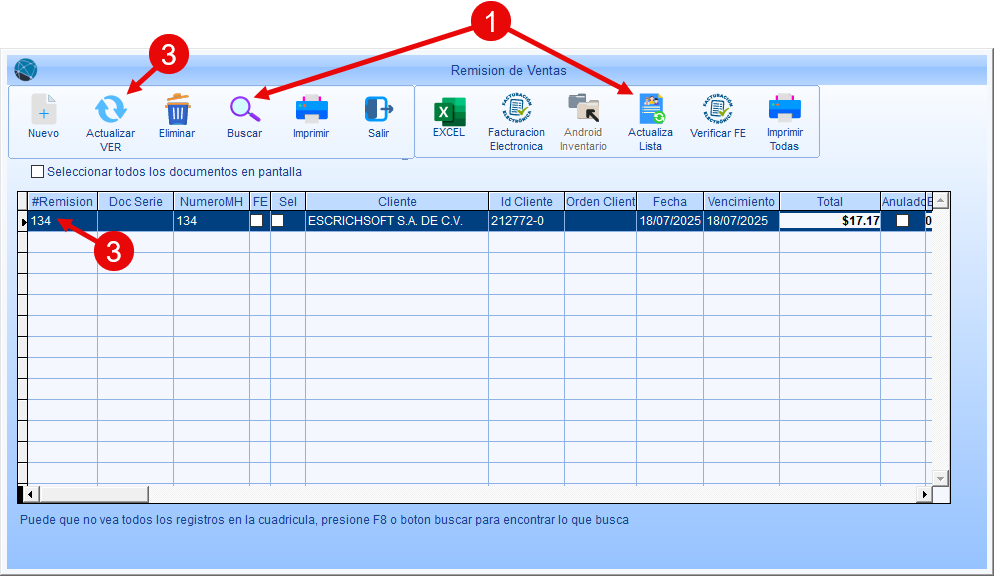Export with the EXCEL icon

(449, 110)
